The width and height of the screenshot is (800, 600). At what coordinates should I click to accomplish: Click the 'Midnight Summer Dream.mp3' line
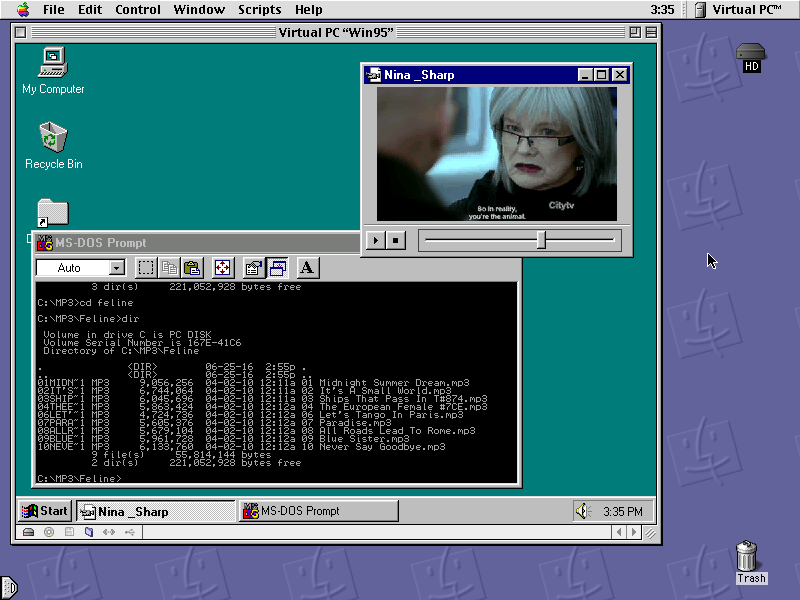(x=253, y=383)
